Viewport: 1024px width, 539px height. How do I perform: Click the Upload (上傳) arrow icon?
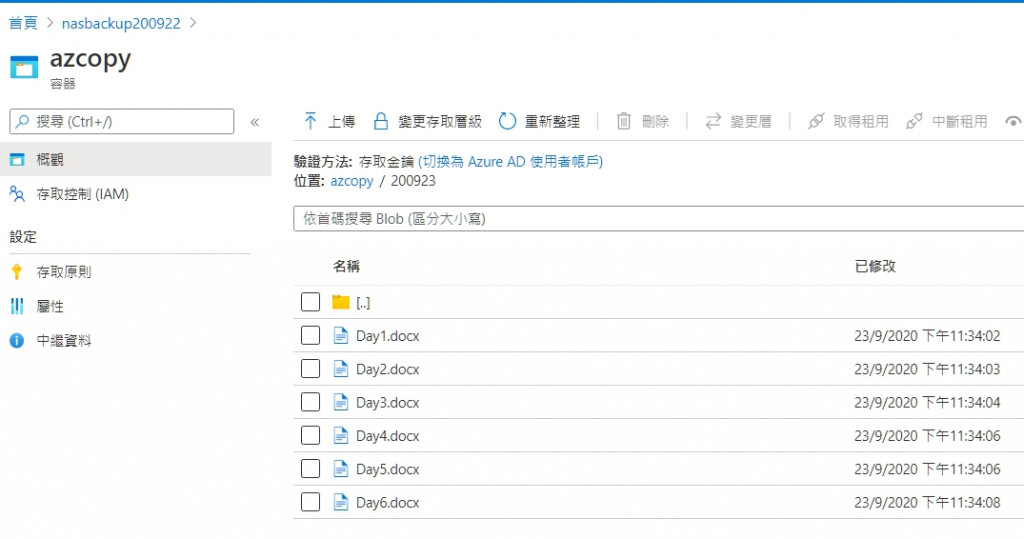(310, 121)
